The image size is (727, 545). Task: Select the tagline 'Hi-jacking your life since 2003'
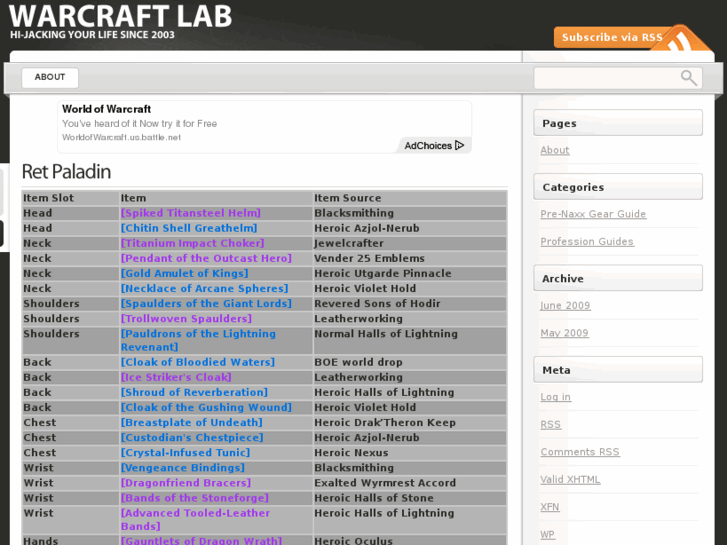(x=92, y=35)
